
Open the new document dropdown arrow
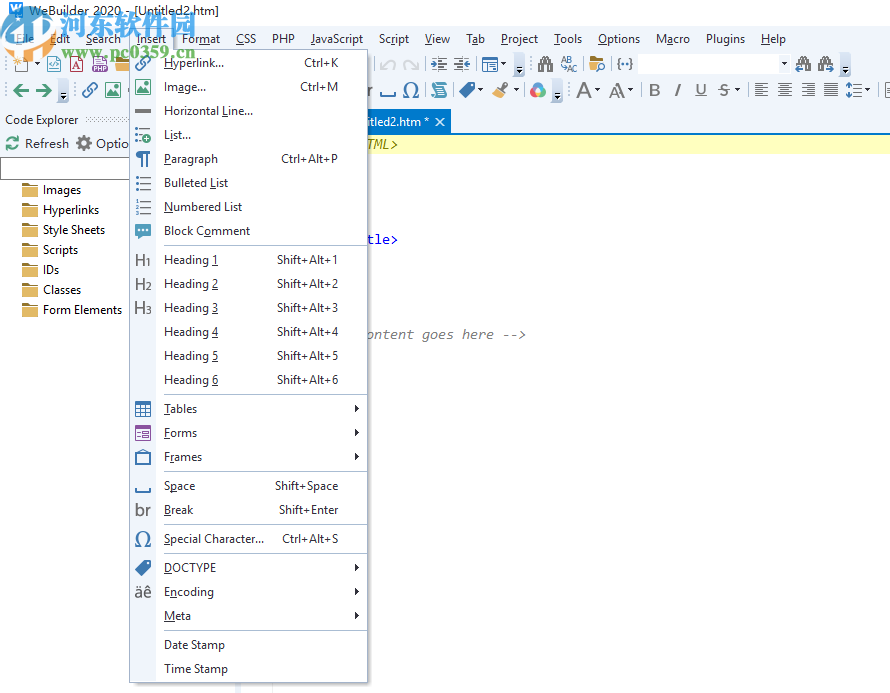[37, 64]
